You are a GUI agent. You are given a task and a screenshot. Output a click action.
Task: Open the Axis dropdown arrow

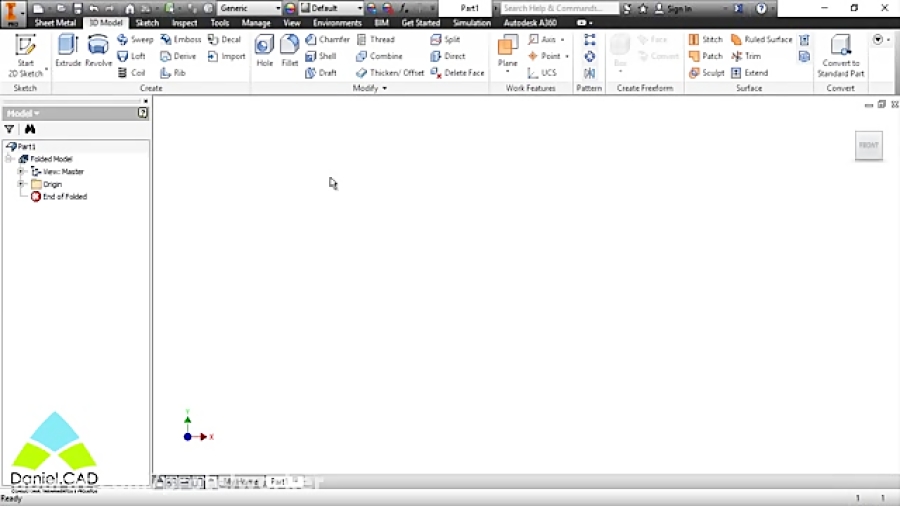pyautogui.click(x=562, y=40)
